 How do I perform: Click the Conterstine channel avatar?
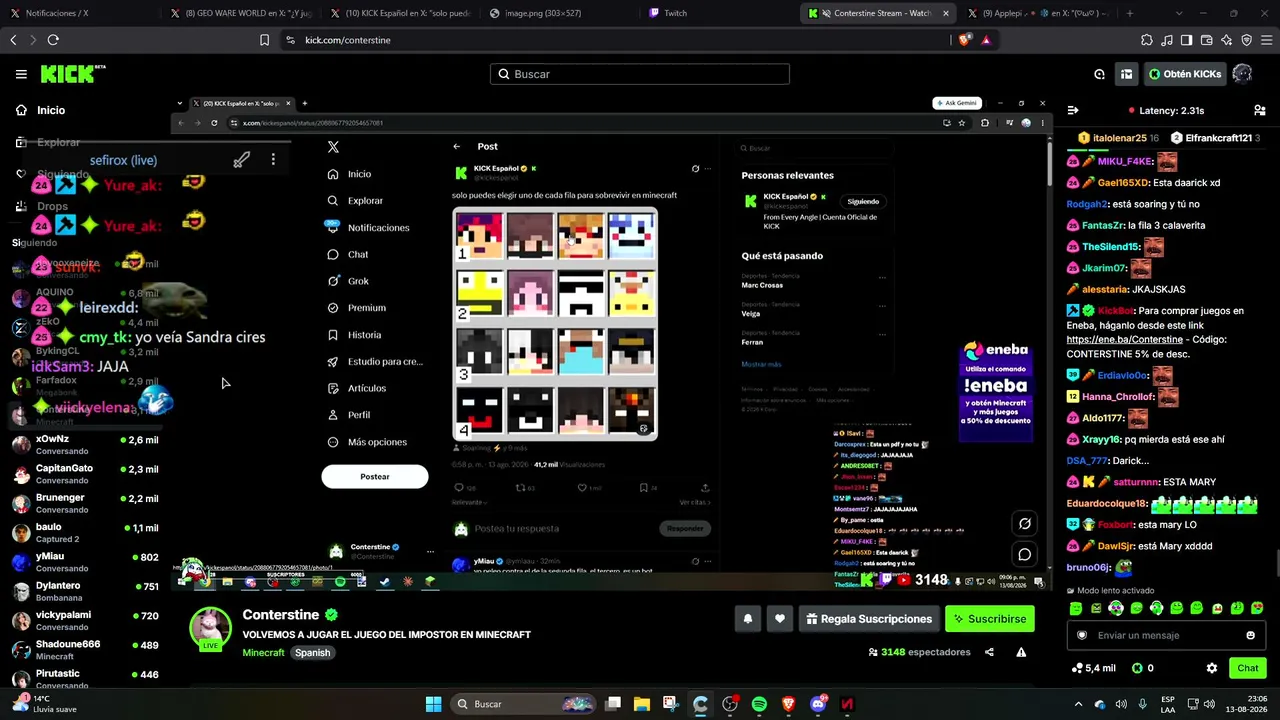tap(211, 628)
